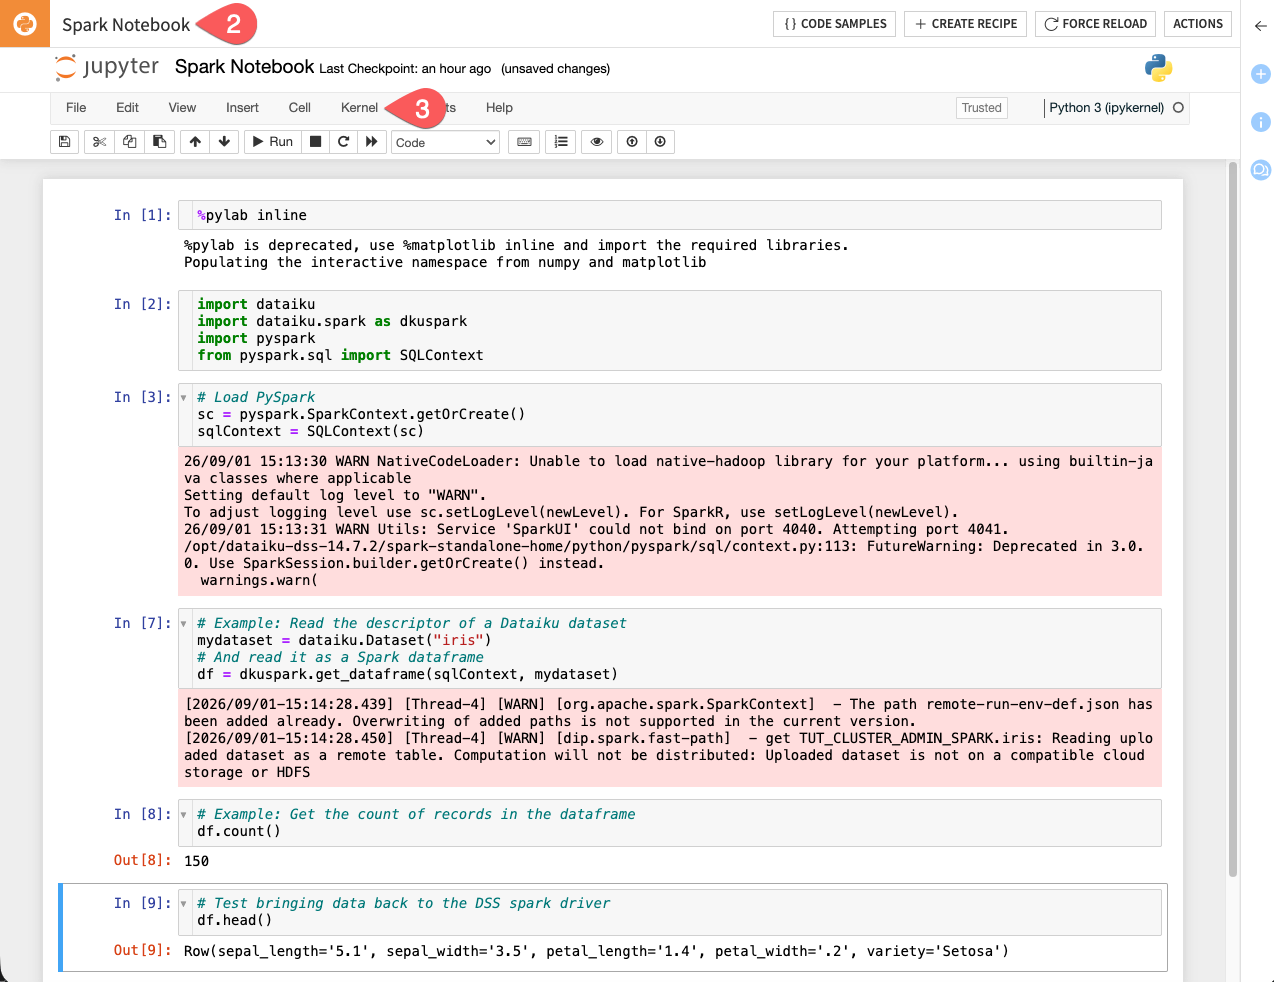Restart kernel and run all cells
Viewport: 1274px width, 982px height.
372,142
